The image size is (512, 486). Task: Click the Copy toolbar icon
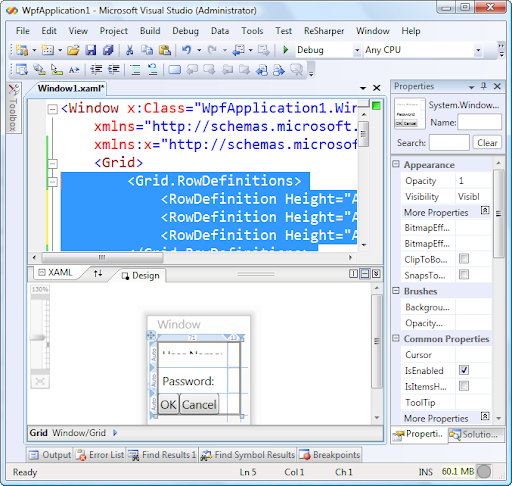point(147,50)
